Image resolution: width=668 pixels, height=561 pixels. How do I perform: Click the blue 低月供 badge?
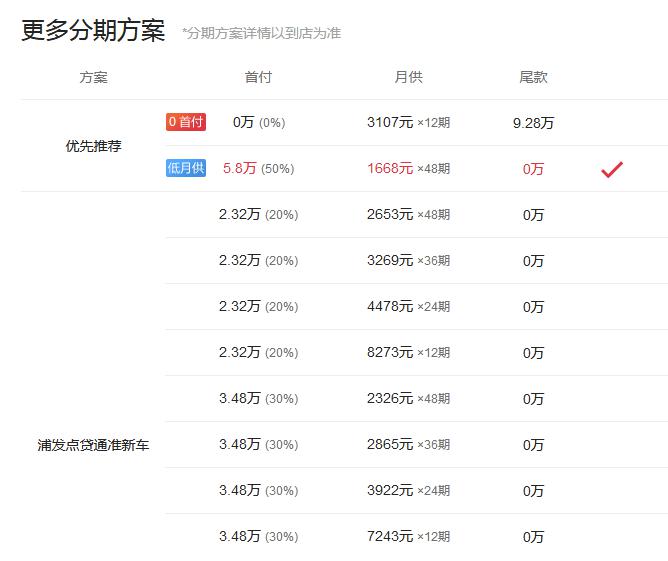click(186, 168)
